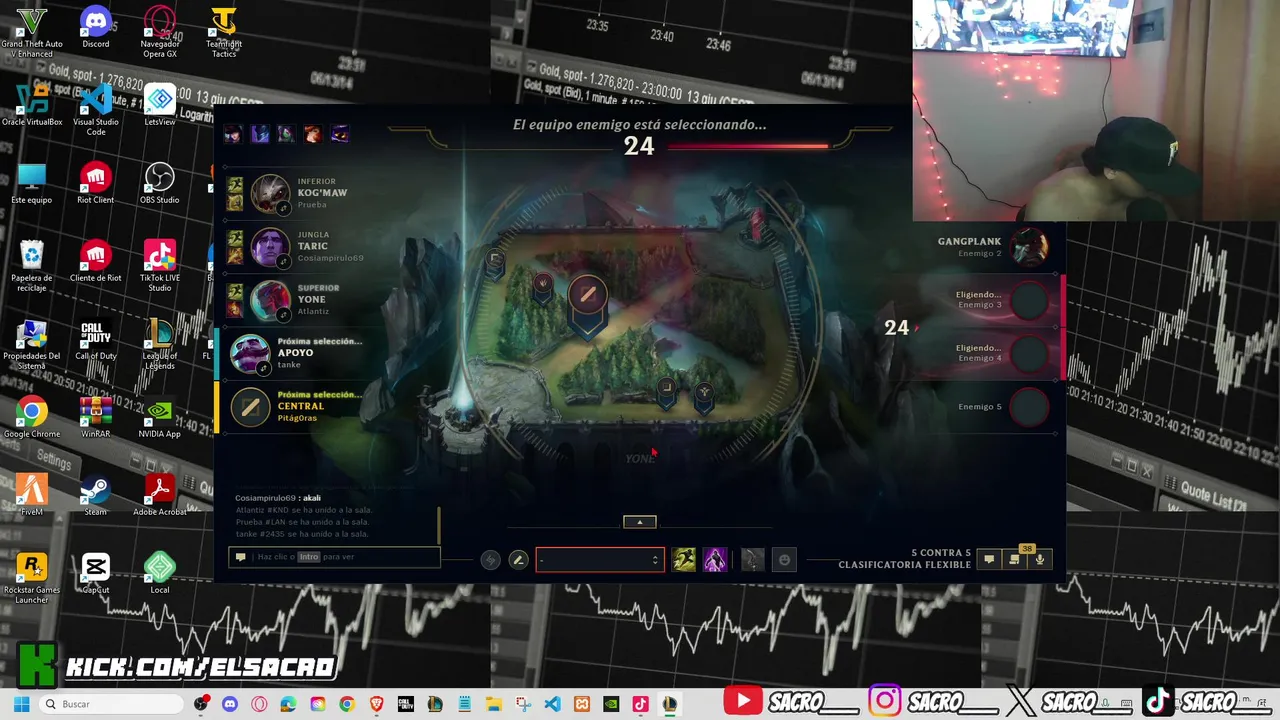
Task: Open LetsView desktop icon
Action: click(x=160, y=105)
